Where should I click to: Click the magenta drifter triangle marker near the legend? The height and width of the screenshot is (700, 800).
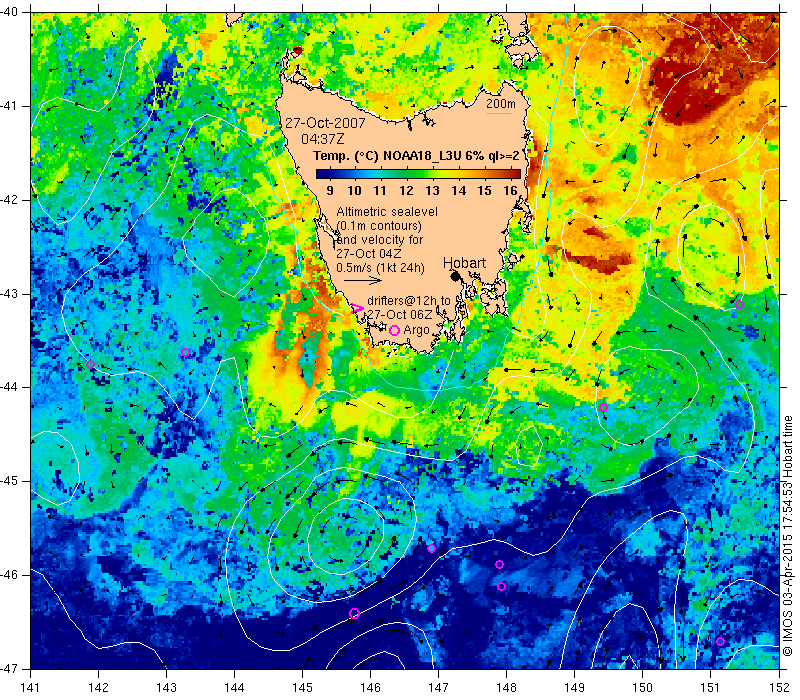coord(358,308)
